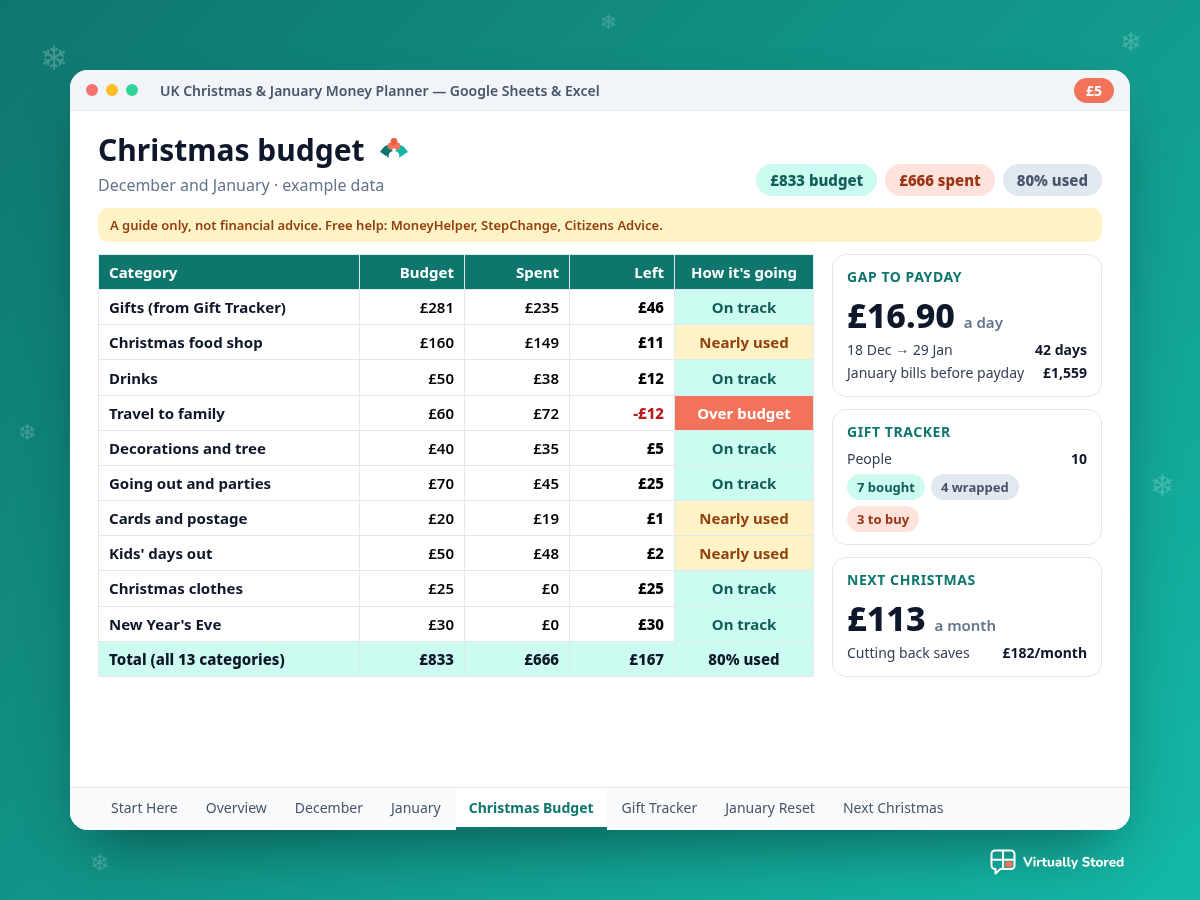Screen dimensions: 1200x900
Task: Click Nearly used for Christmas food shop
Action: pos(744,342)
